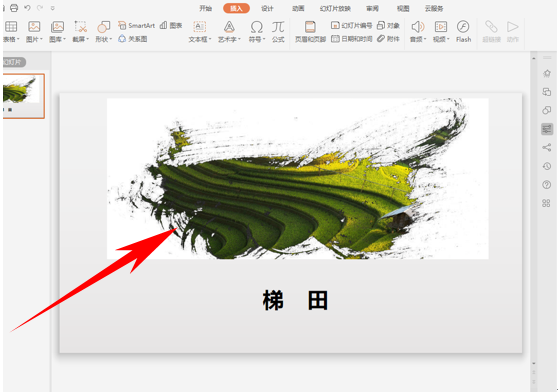Viewport: 558px width, 392px height.
Task: Insert an 对象 (Object)
Action: tap(388, 25)
